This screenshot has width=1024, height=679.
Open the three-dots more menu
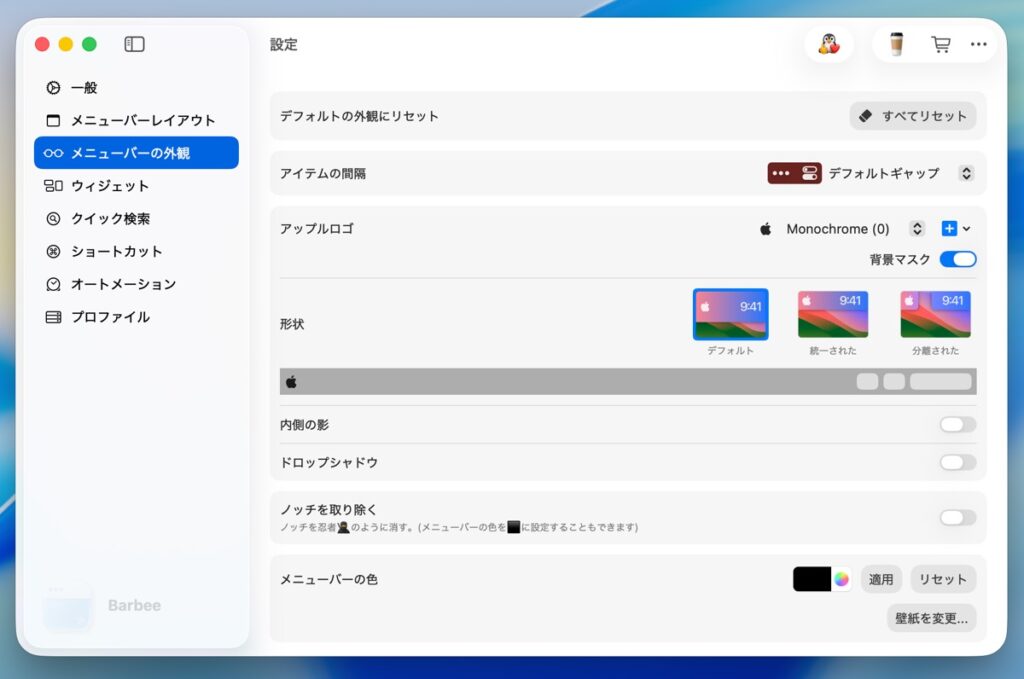click(978, 44)
